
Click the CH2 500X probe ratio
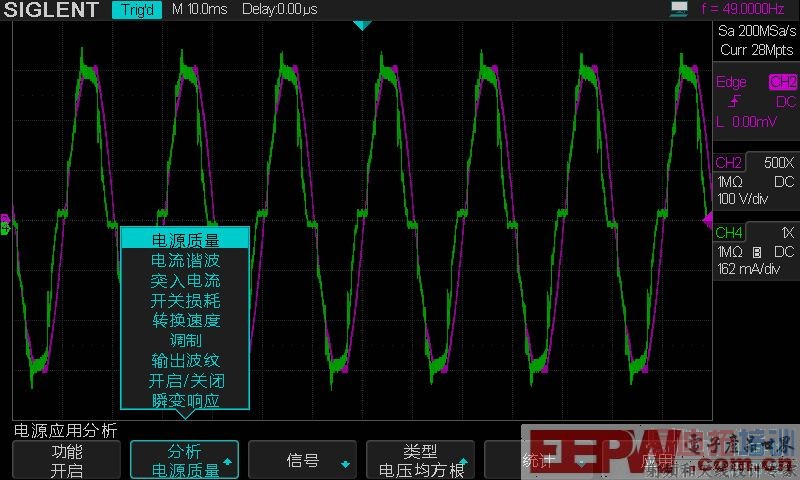coord(779,162)
